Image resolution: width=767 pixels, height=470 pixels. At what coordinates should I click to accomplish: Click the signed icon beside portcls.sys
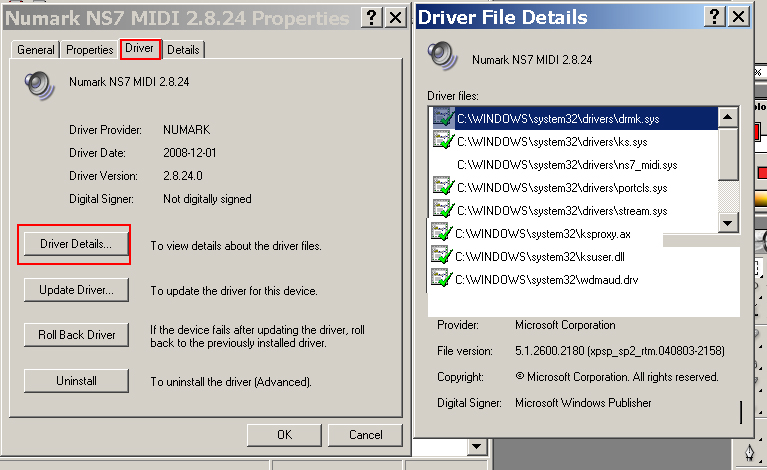(x=443, y=187)
